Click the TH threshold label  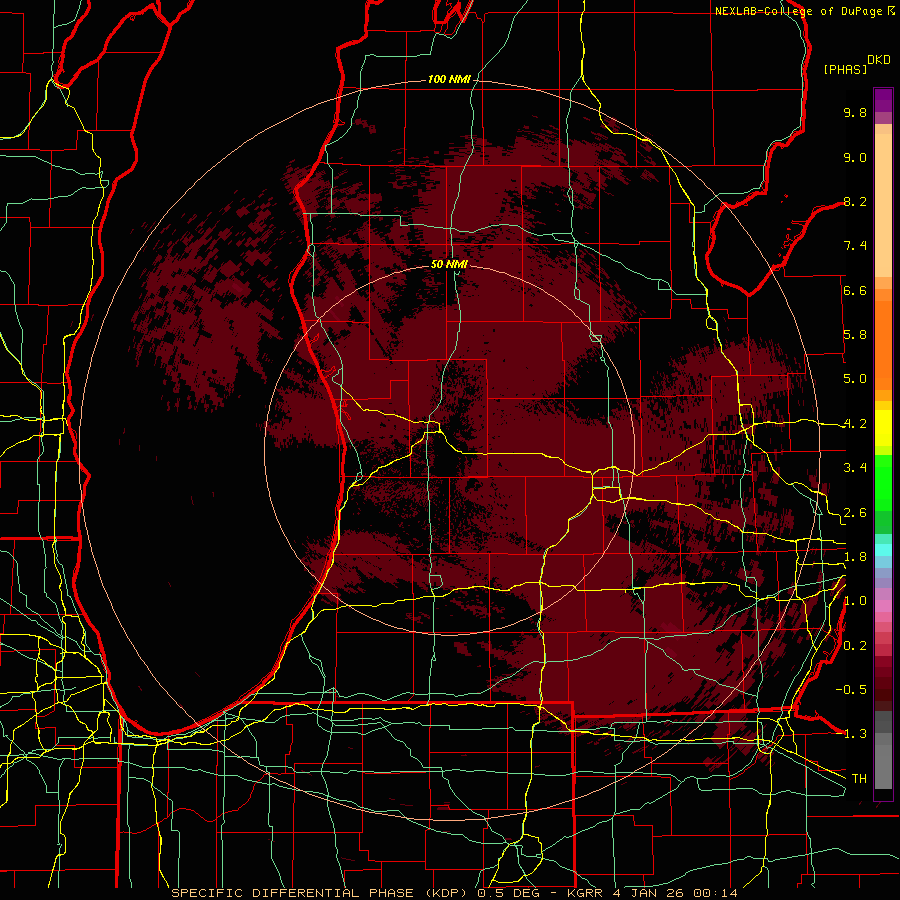(859, 779)
